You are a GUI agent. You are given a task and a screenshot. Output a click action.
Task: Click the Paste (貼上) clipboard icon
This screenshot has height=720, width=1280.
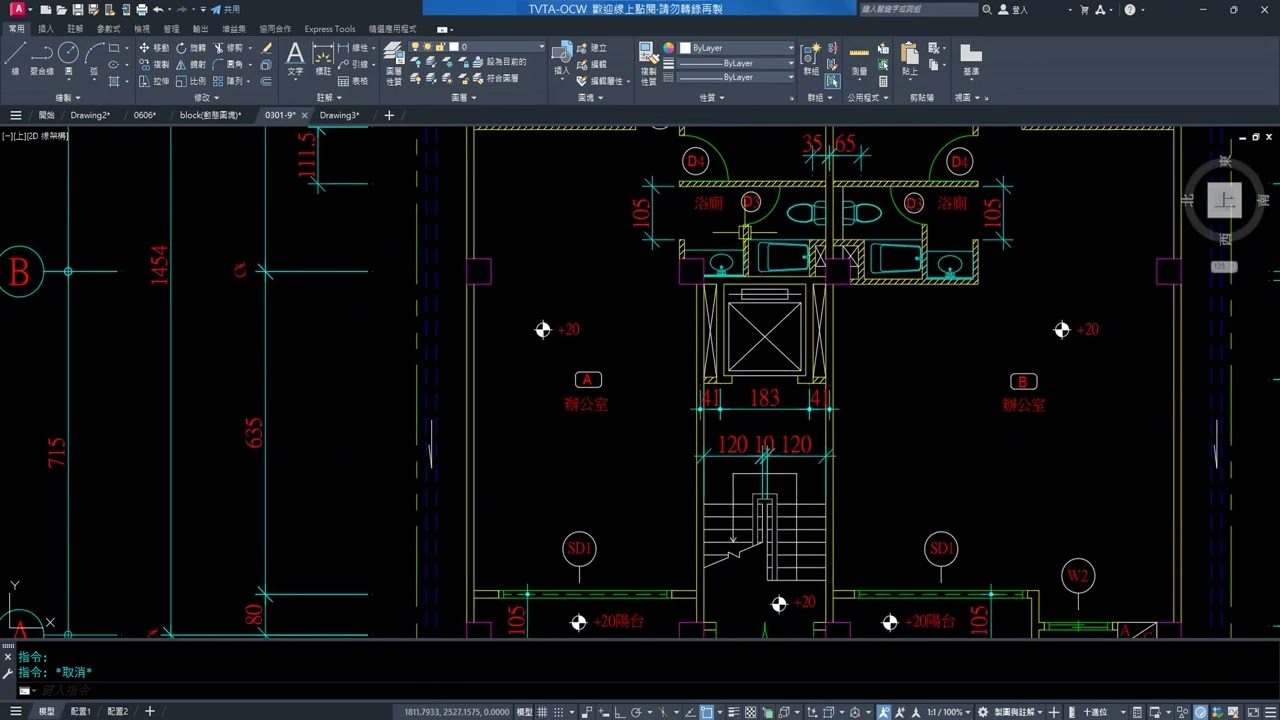909,59
